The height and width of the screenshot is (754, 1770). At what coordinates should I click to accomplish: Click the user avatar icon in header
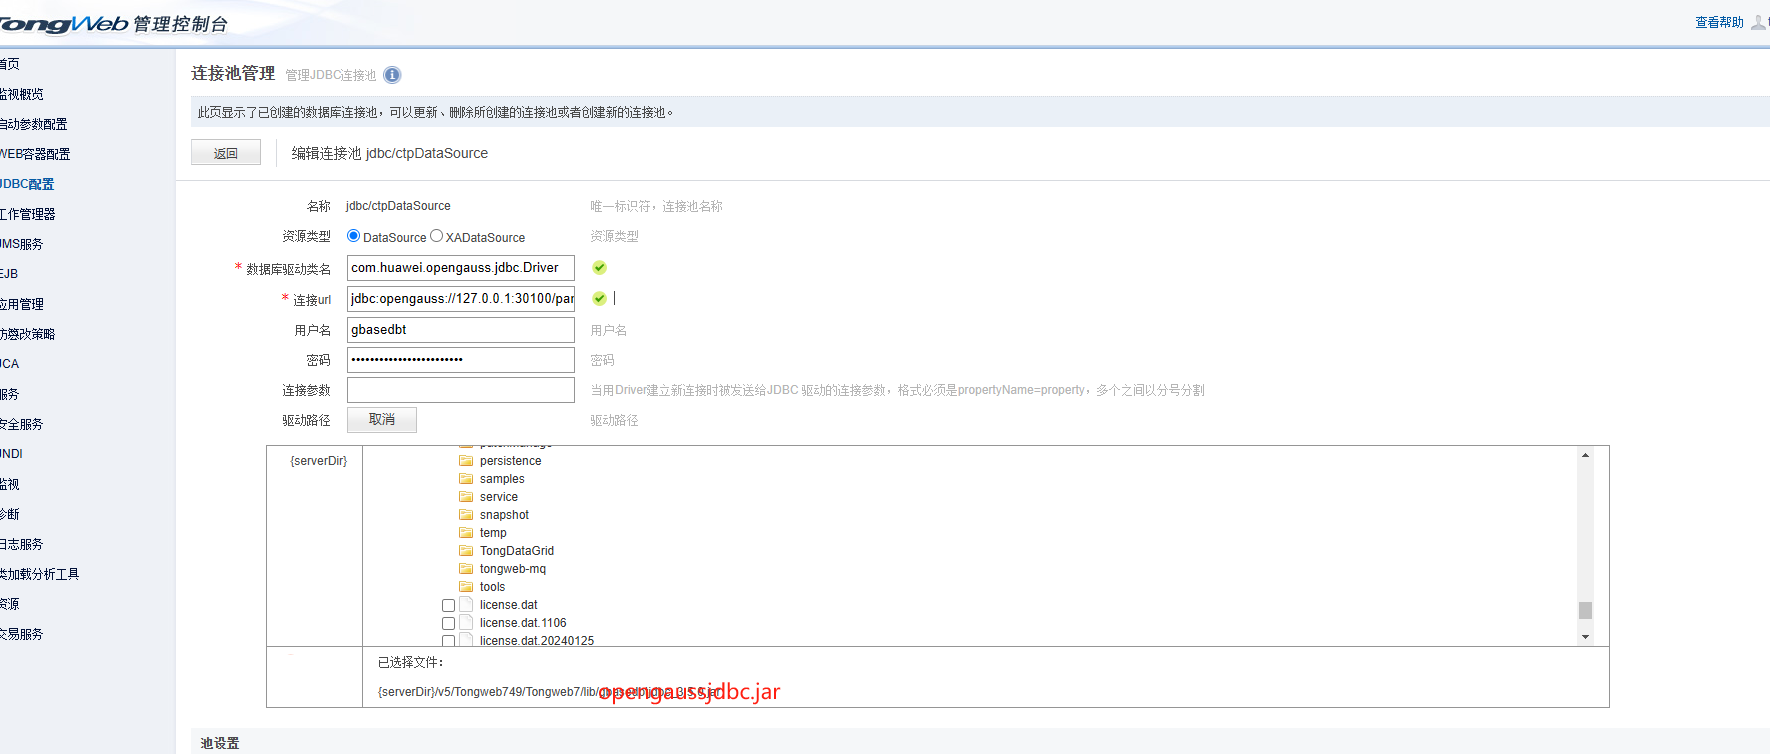(x=1758, y=22)
